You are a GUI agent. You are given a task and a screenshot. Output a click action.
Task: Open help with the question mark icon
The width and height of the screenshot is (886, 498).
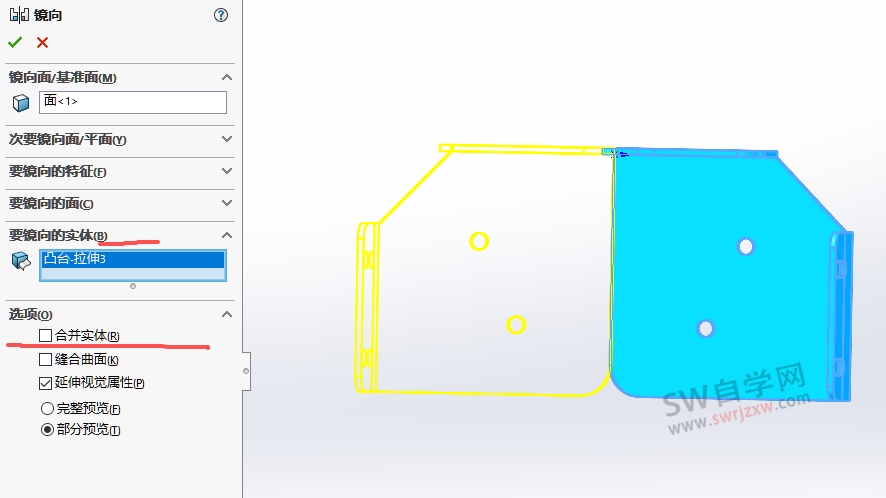point(221,15)
